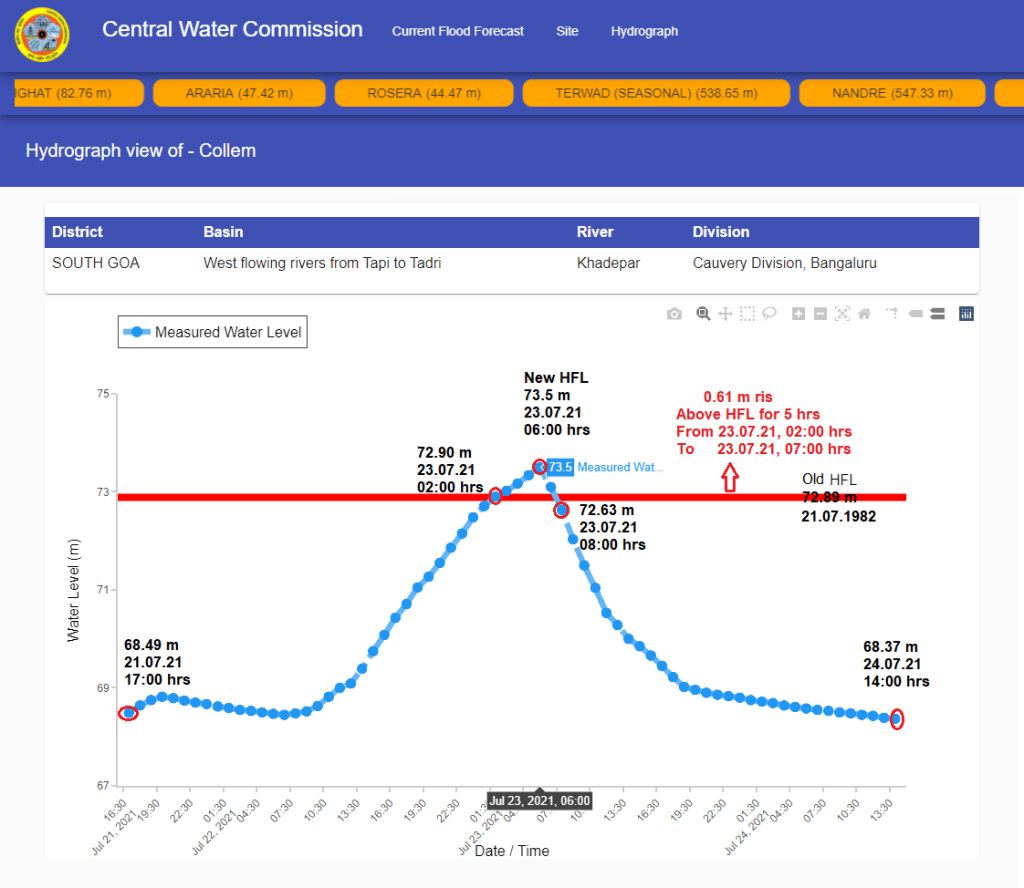Download the plot using the camera icon
This screenshot has width=1024, height=888.
pyautogui.click(x=675, y=314)
